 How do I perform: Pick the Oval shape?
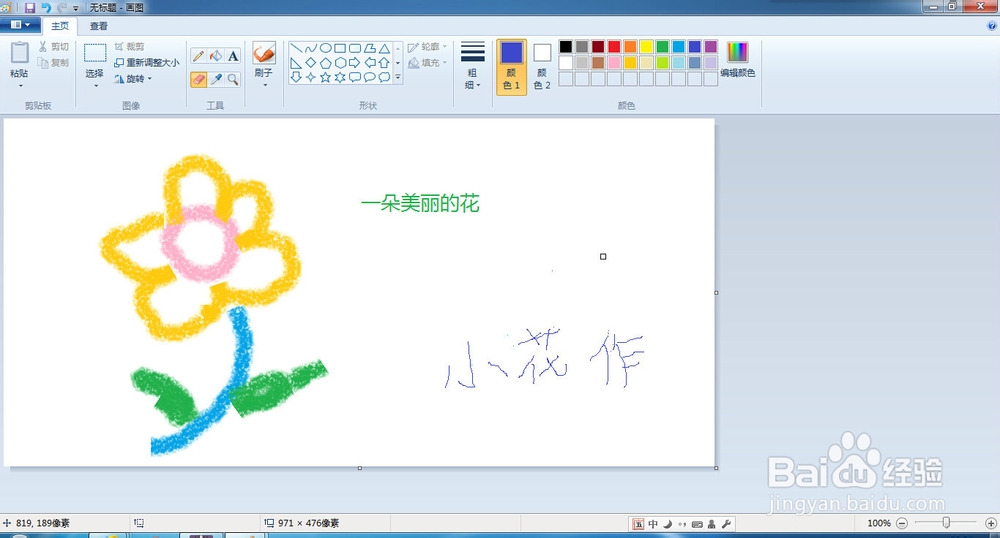click(x=325, y=48)
